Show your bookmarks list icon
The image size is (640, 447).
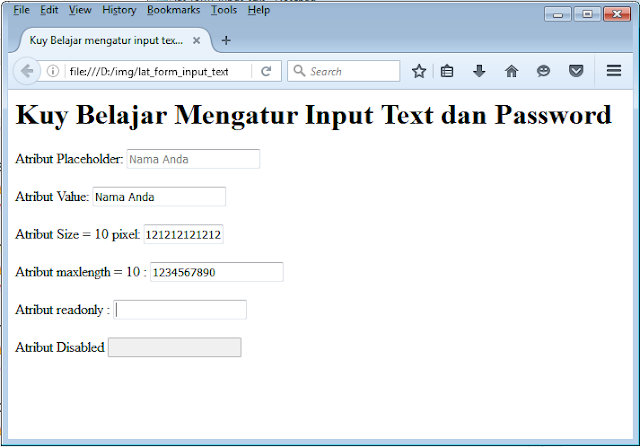(x=447, y=71)
